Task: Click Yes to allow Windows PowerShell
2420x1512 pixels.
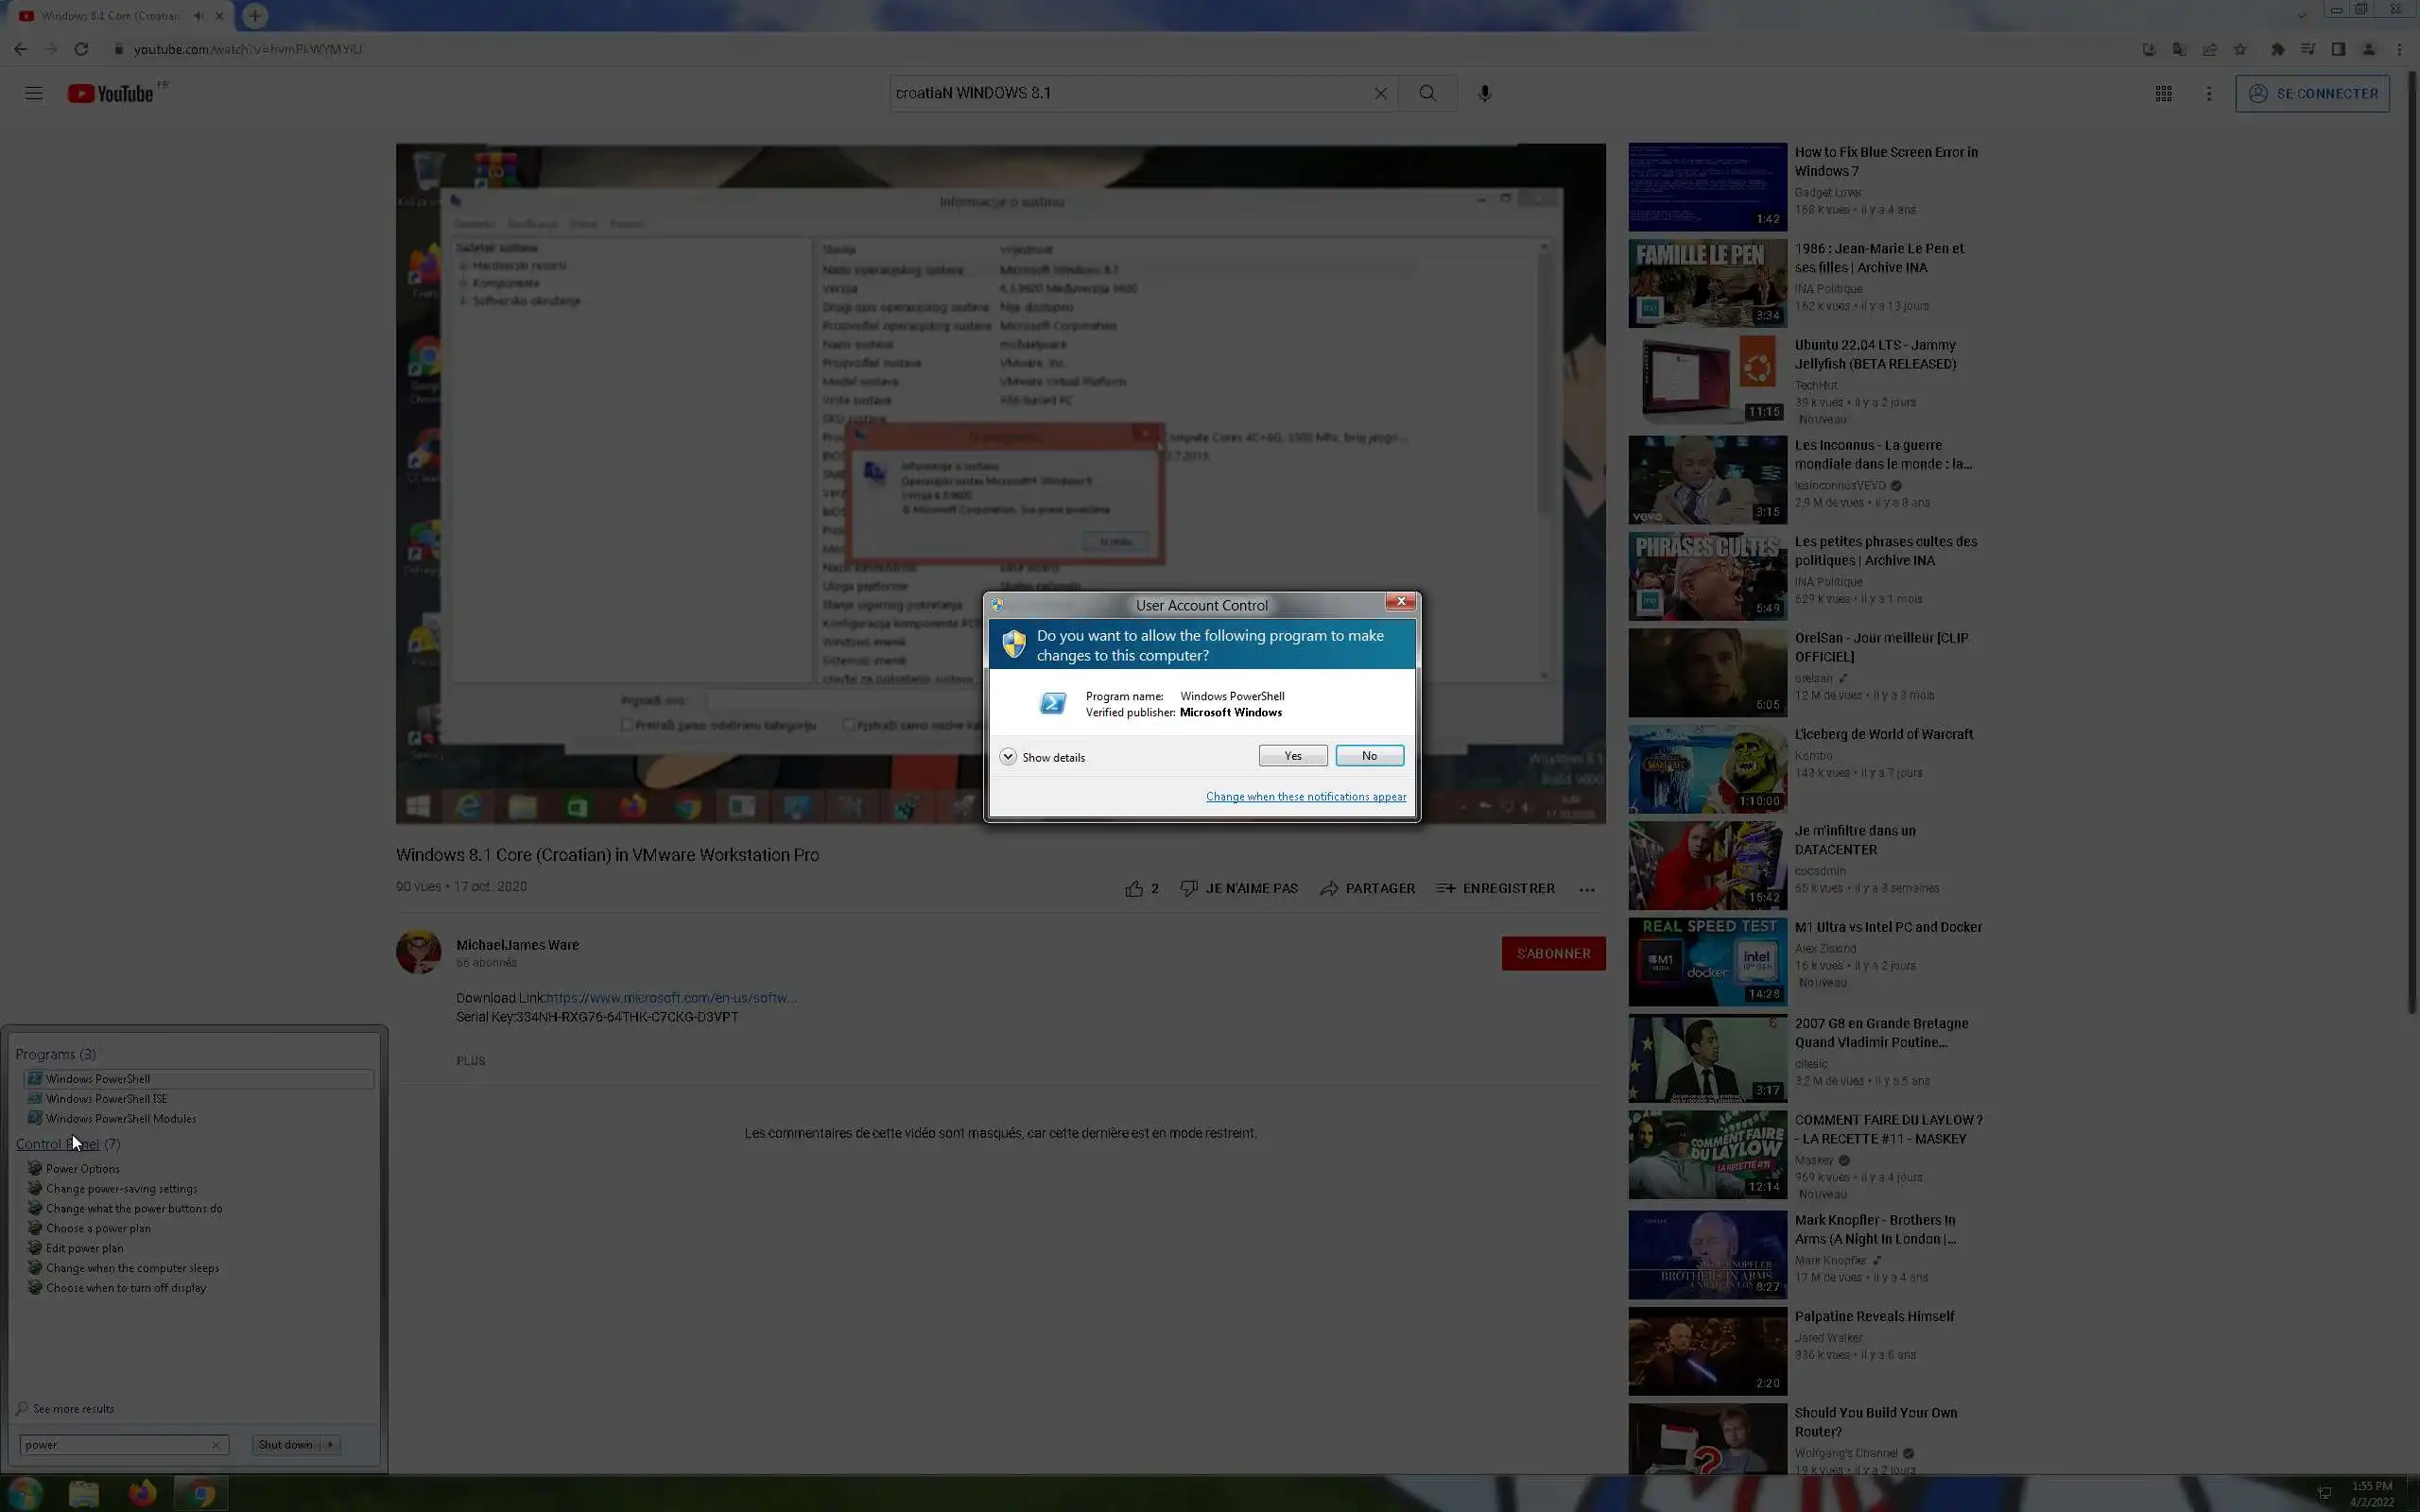Action: coord(1292,756)
